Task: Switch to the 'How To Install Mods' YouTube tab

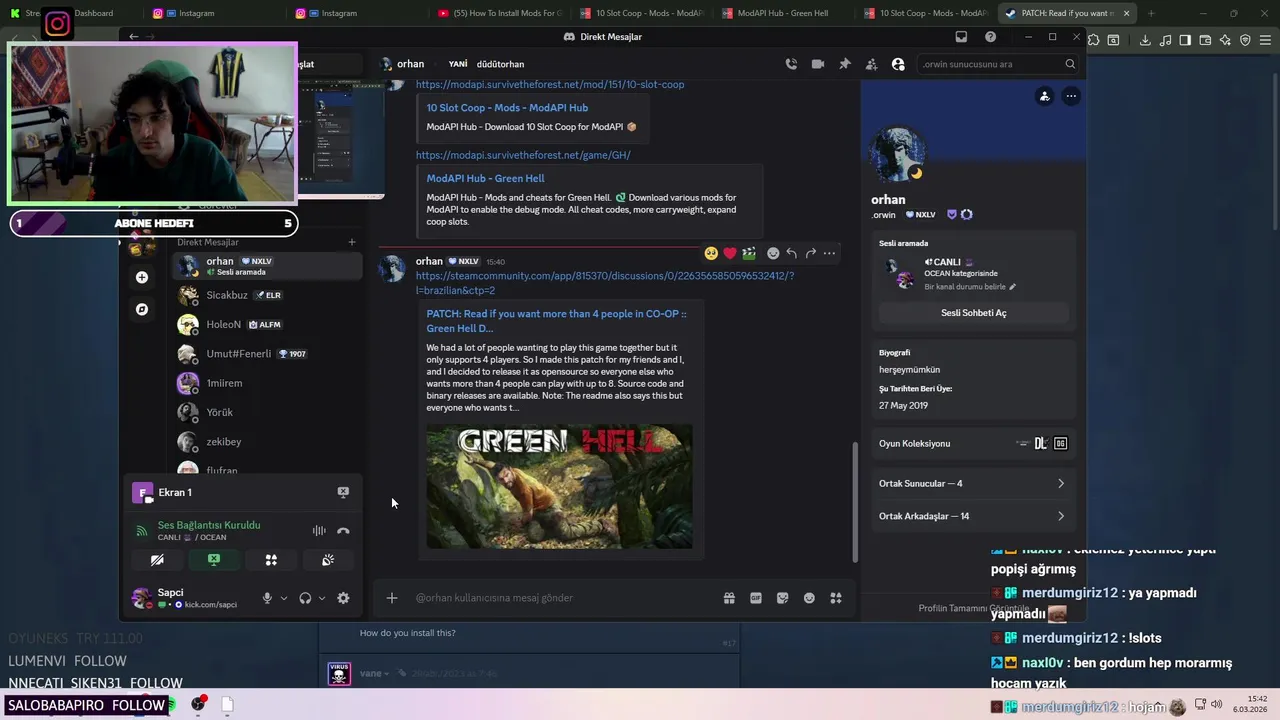Action: pyautogui.click(x=500, y=13)
